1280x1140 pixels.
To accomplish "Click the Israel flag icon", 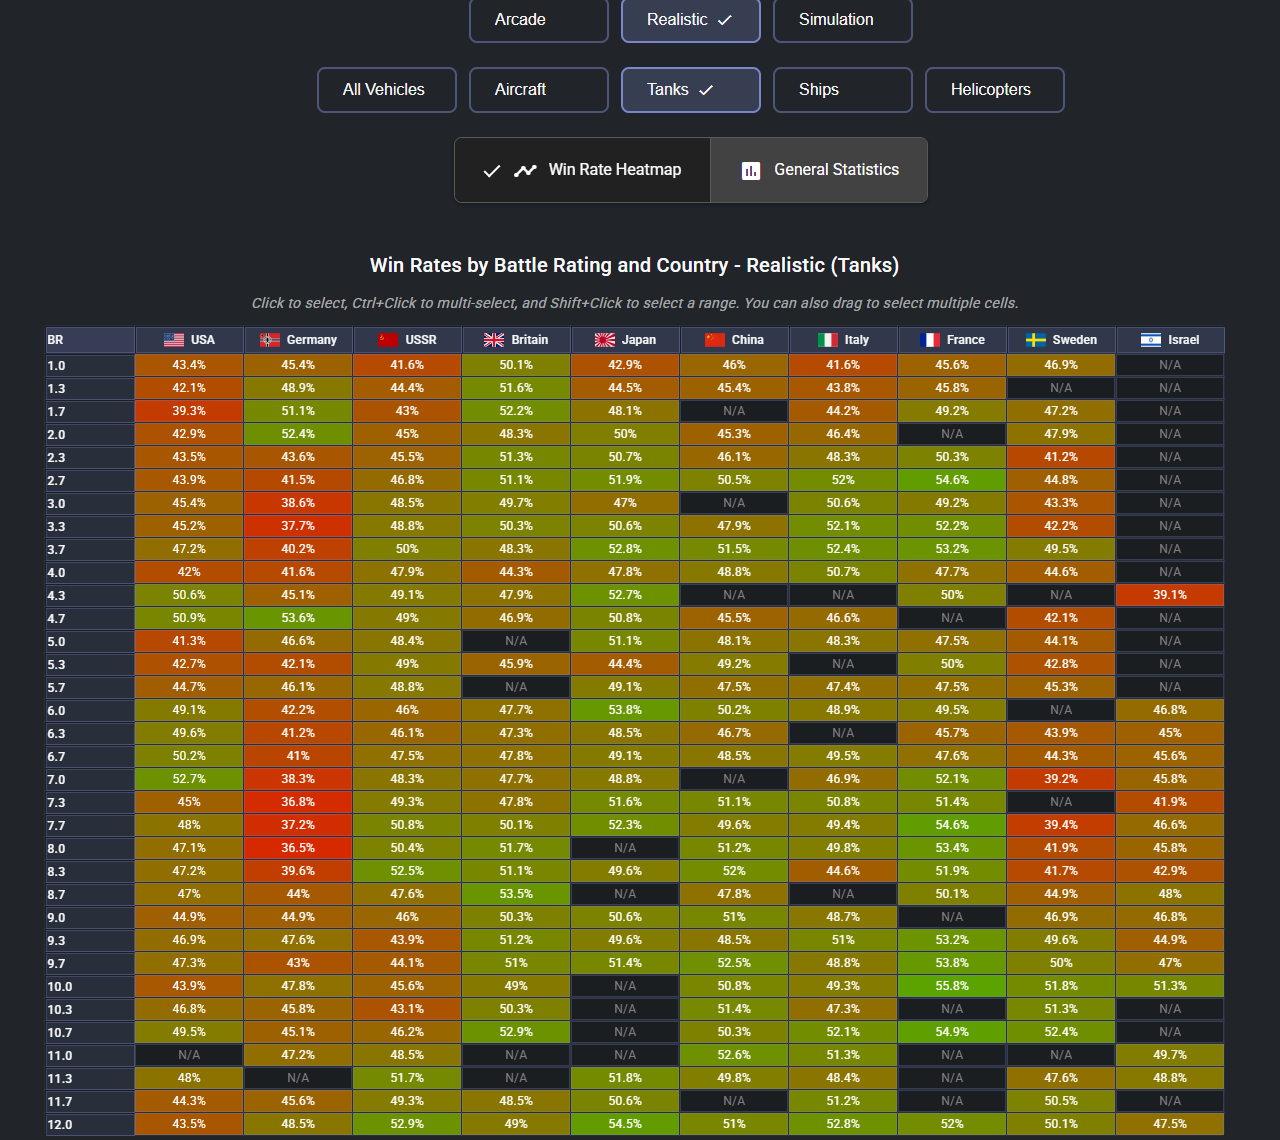I will tap(1151, 340).
